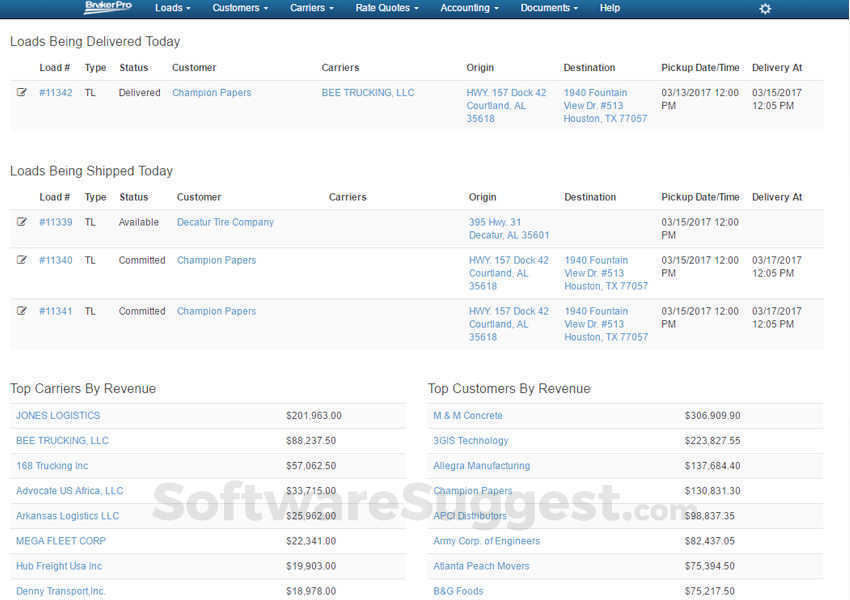Open the settings gear icon

[x=765, y=9]
